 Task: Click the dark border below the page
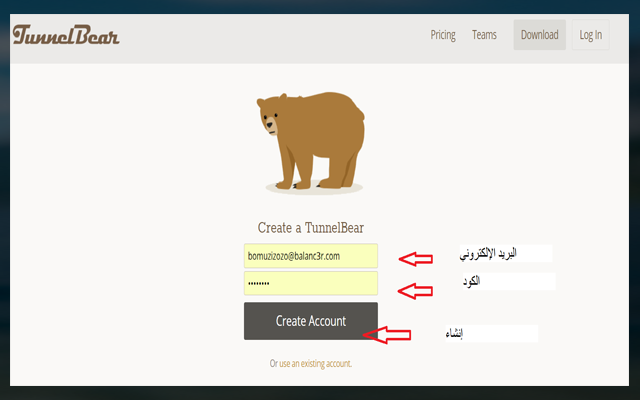click(x=320, y=392)
